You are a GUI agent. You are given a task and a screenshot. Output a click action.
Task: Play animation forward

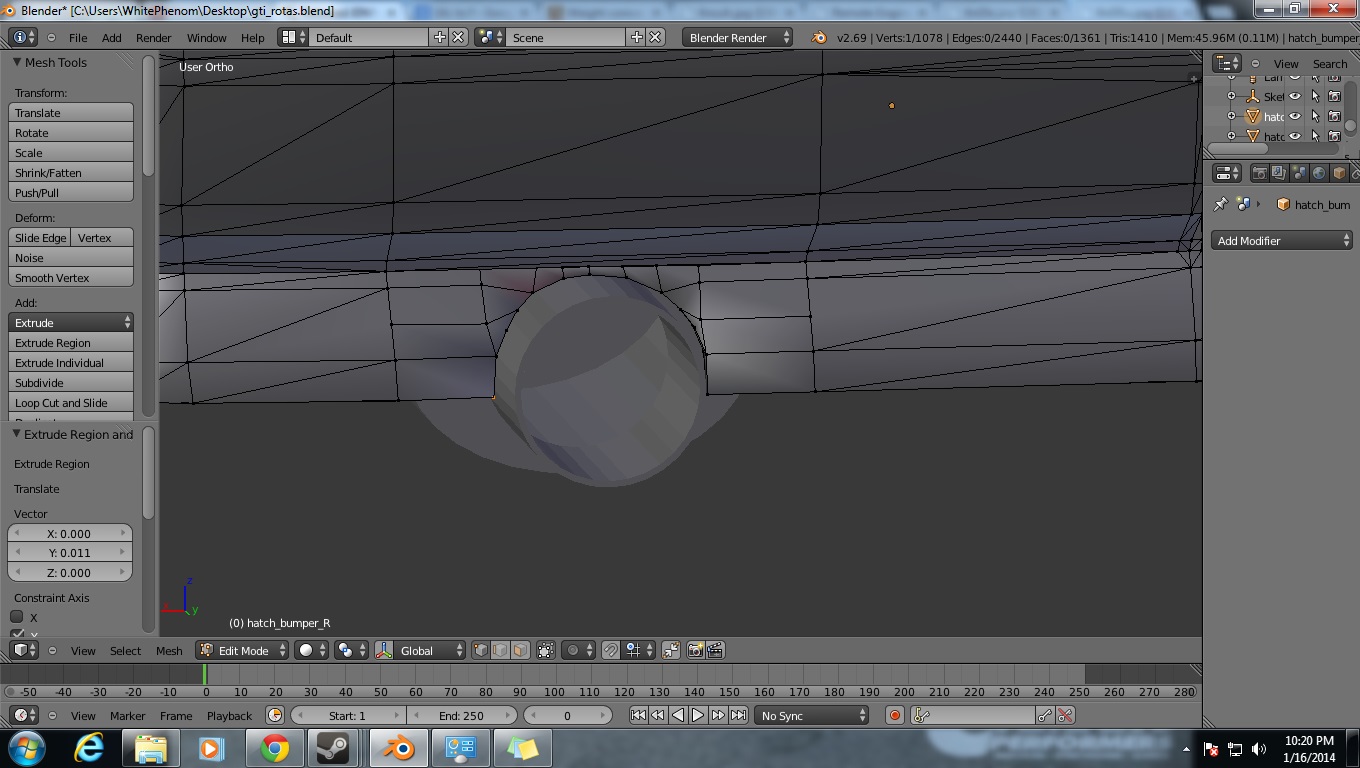[x=698, y=716]
